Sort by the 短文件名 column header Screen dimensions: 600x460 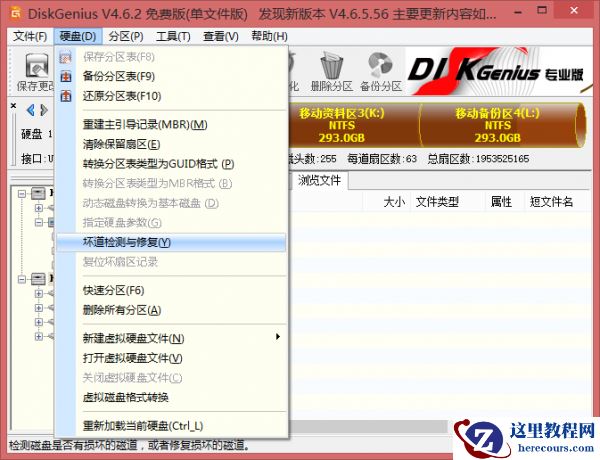554,202
